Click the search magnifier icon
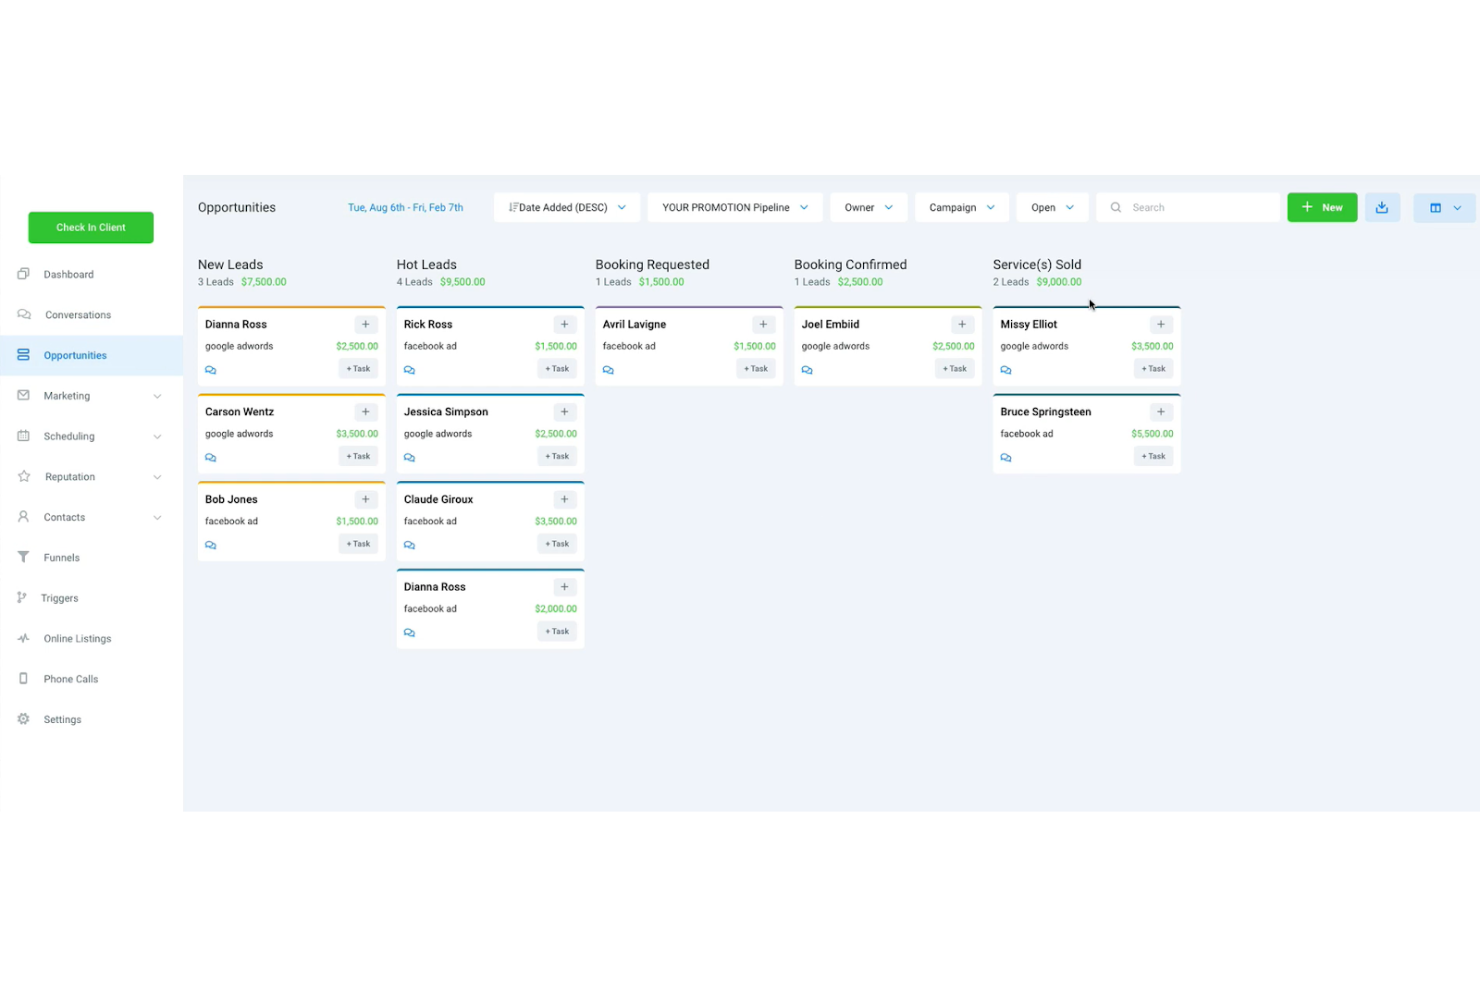 coord(1116,207)
